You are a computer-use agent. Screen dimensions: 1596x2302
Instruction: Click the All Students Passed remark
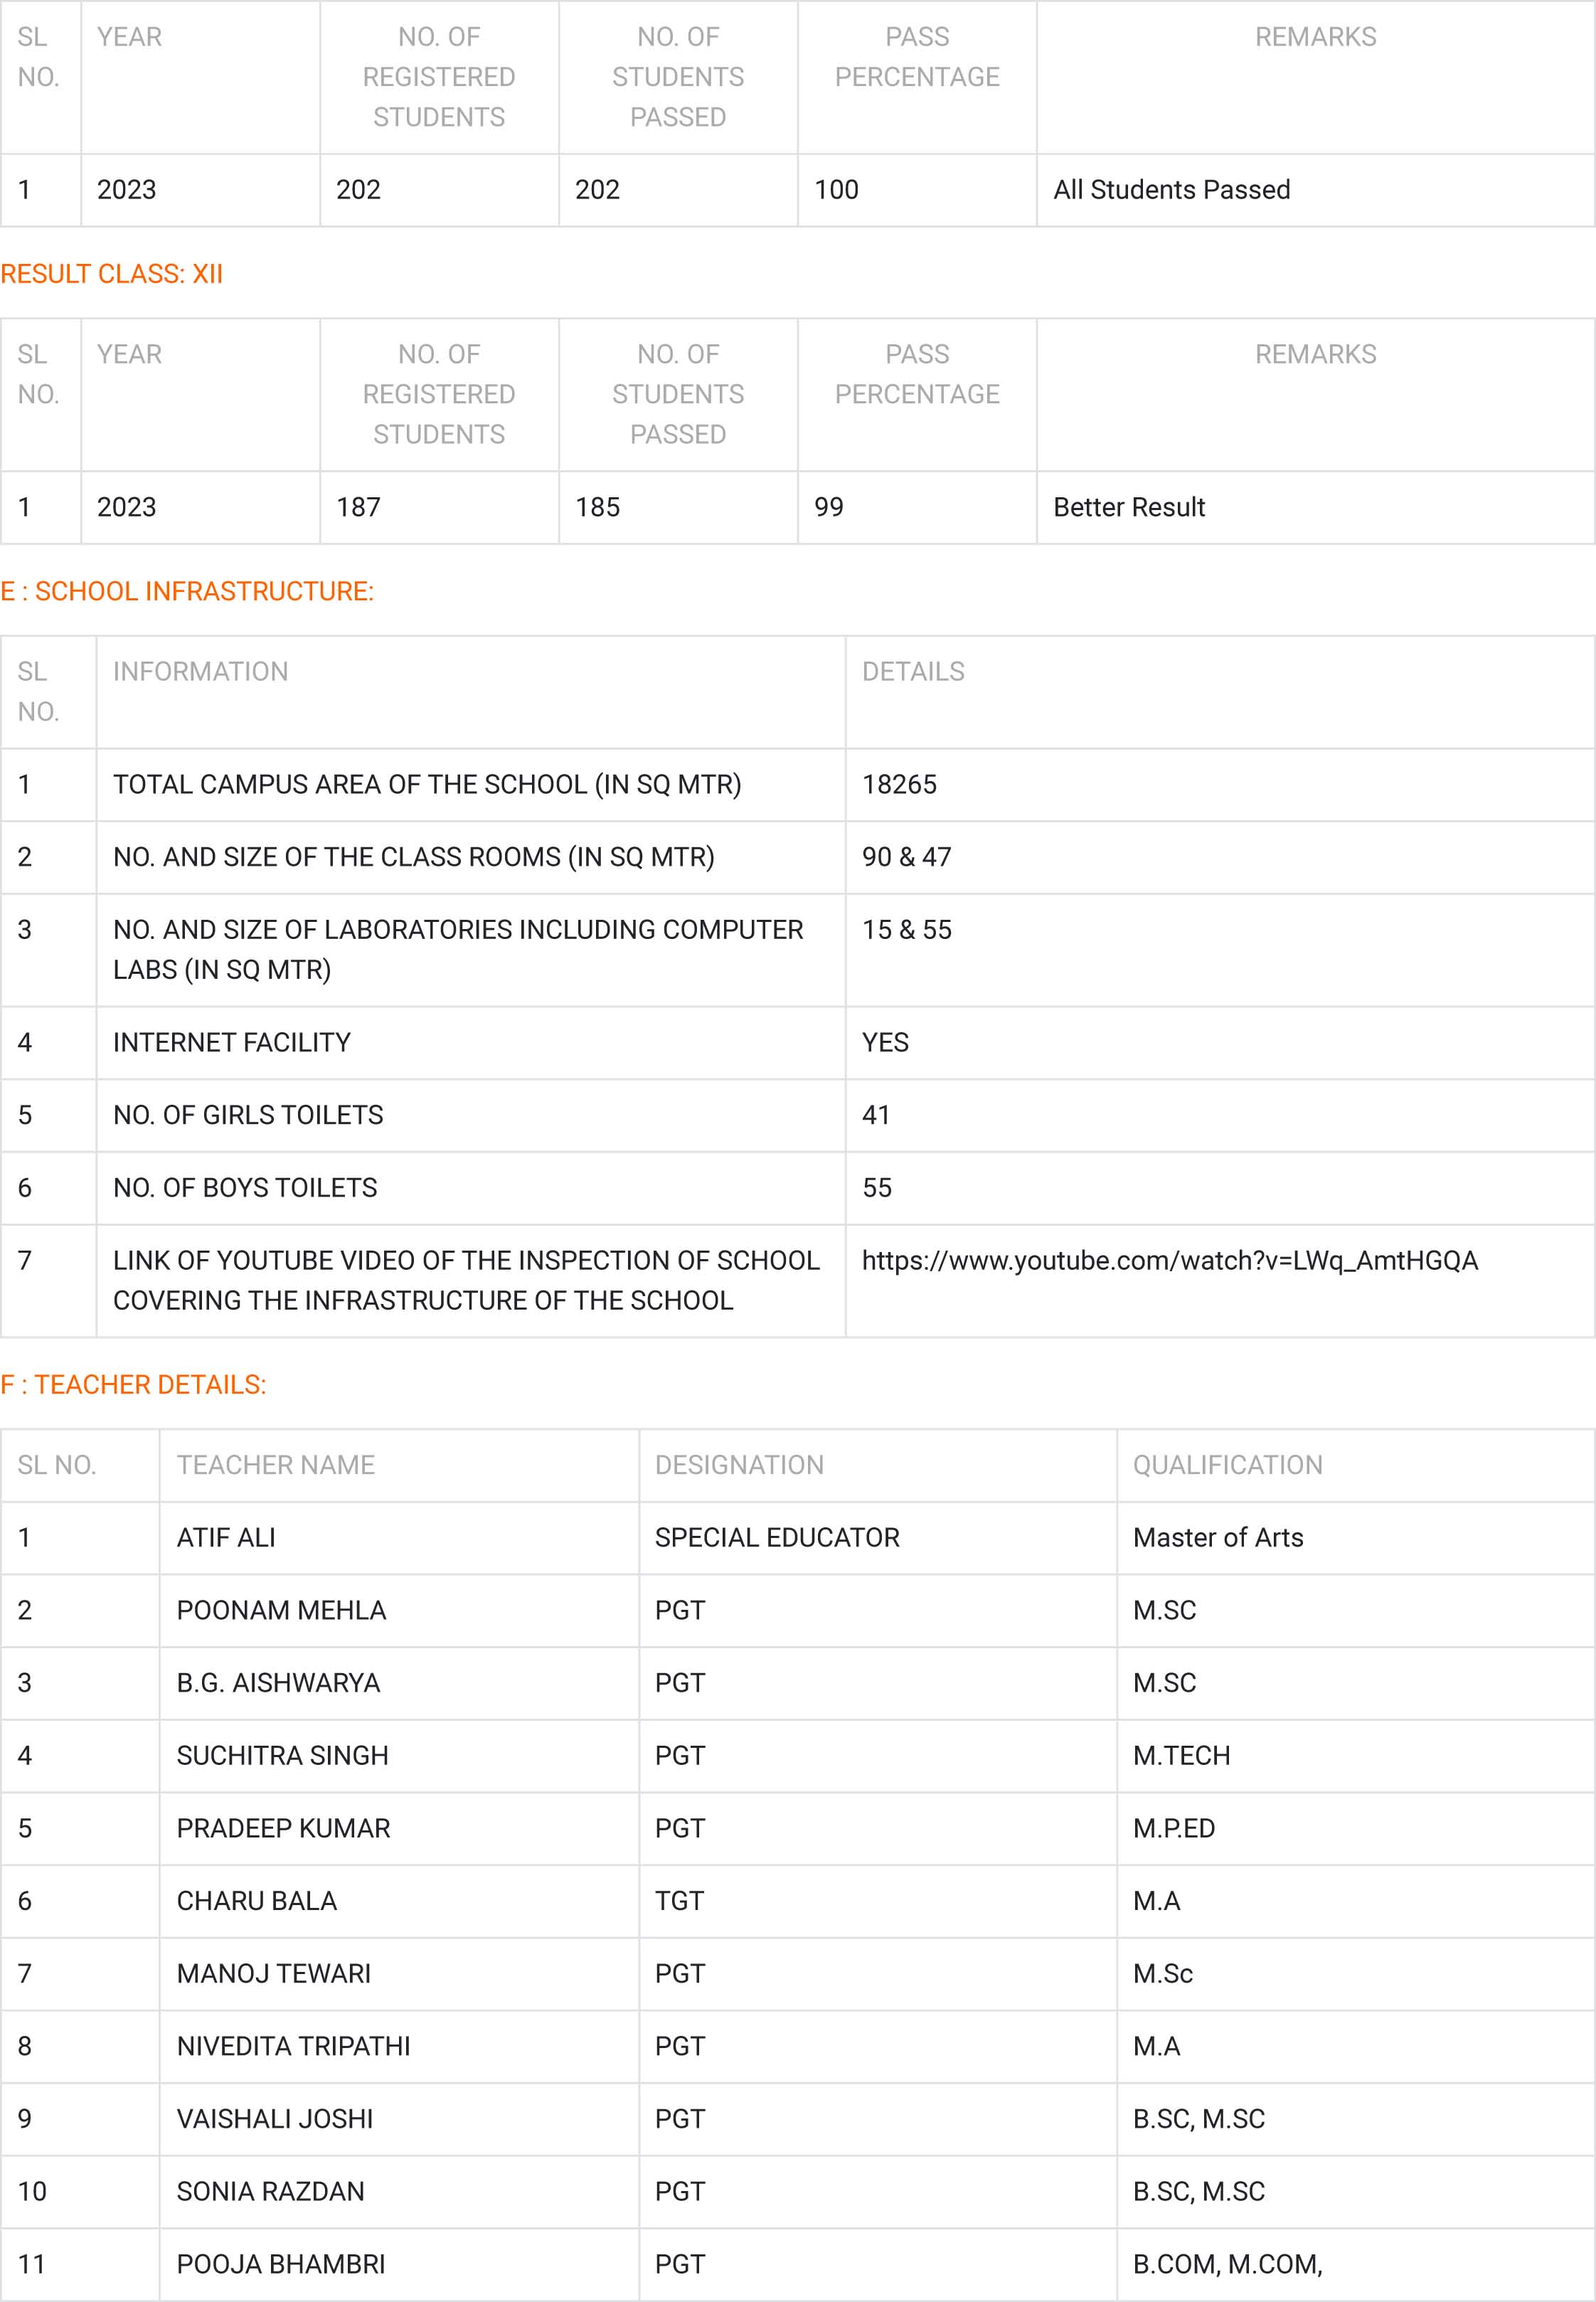click(1171, 190)
